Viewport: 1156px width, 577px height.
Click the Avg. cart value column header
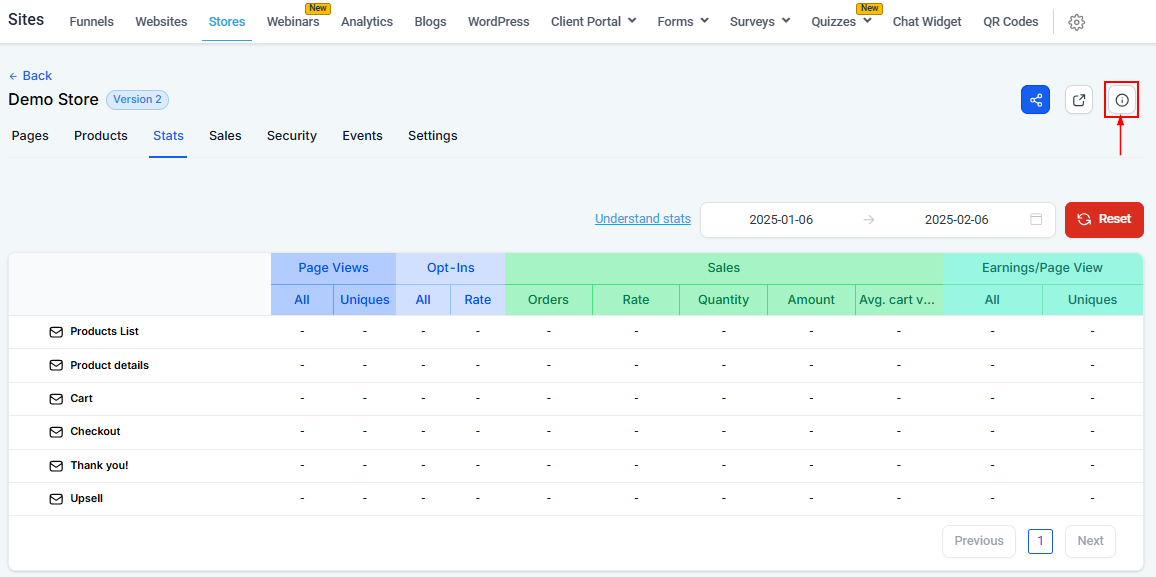899,300
